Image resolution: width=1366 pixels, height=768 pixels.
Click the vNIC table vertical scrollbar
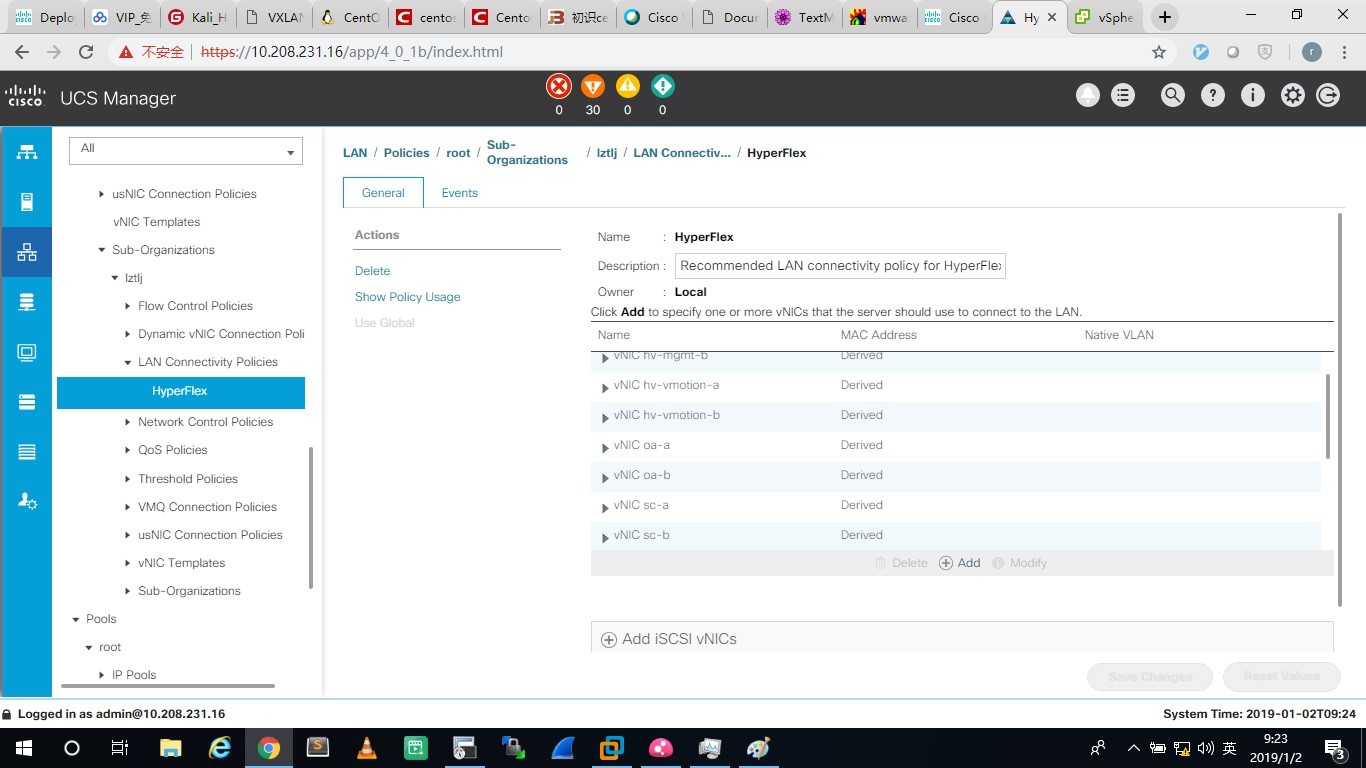click(x=1328, y=416)
